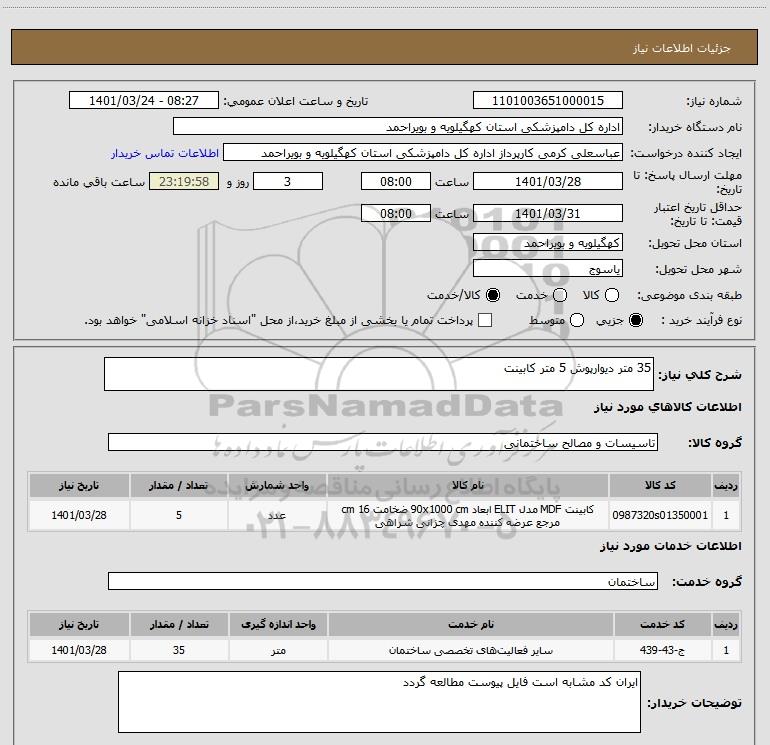770x745 pixels.
Task: Click the goods unit cell عدد
Action: tap(277, 515)
